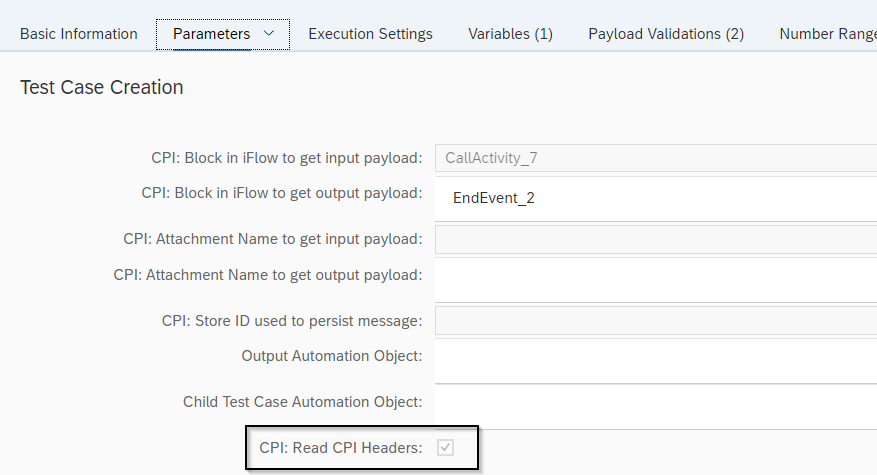Click the 'CPI: Read CPI Headers' label
The height and width of the screenshot is (475, 877).
pyautogui.click(x=340, y=448)
